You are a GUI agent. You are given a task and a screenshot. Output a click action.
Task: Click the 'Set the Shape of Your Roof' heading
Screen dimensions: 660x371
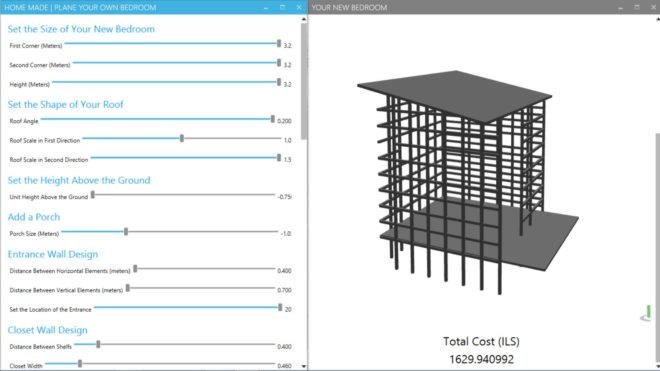(65, 104)
